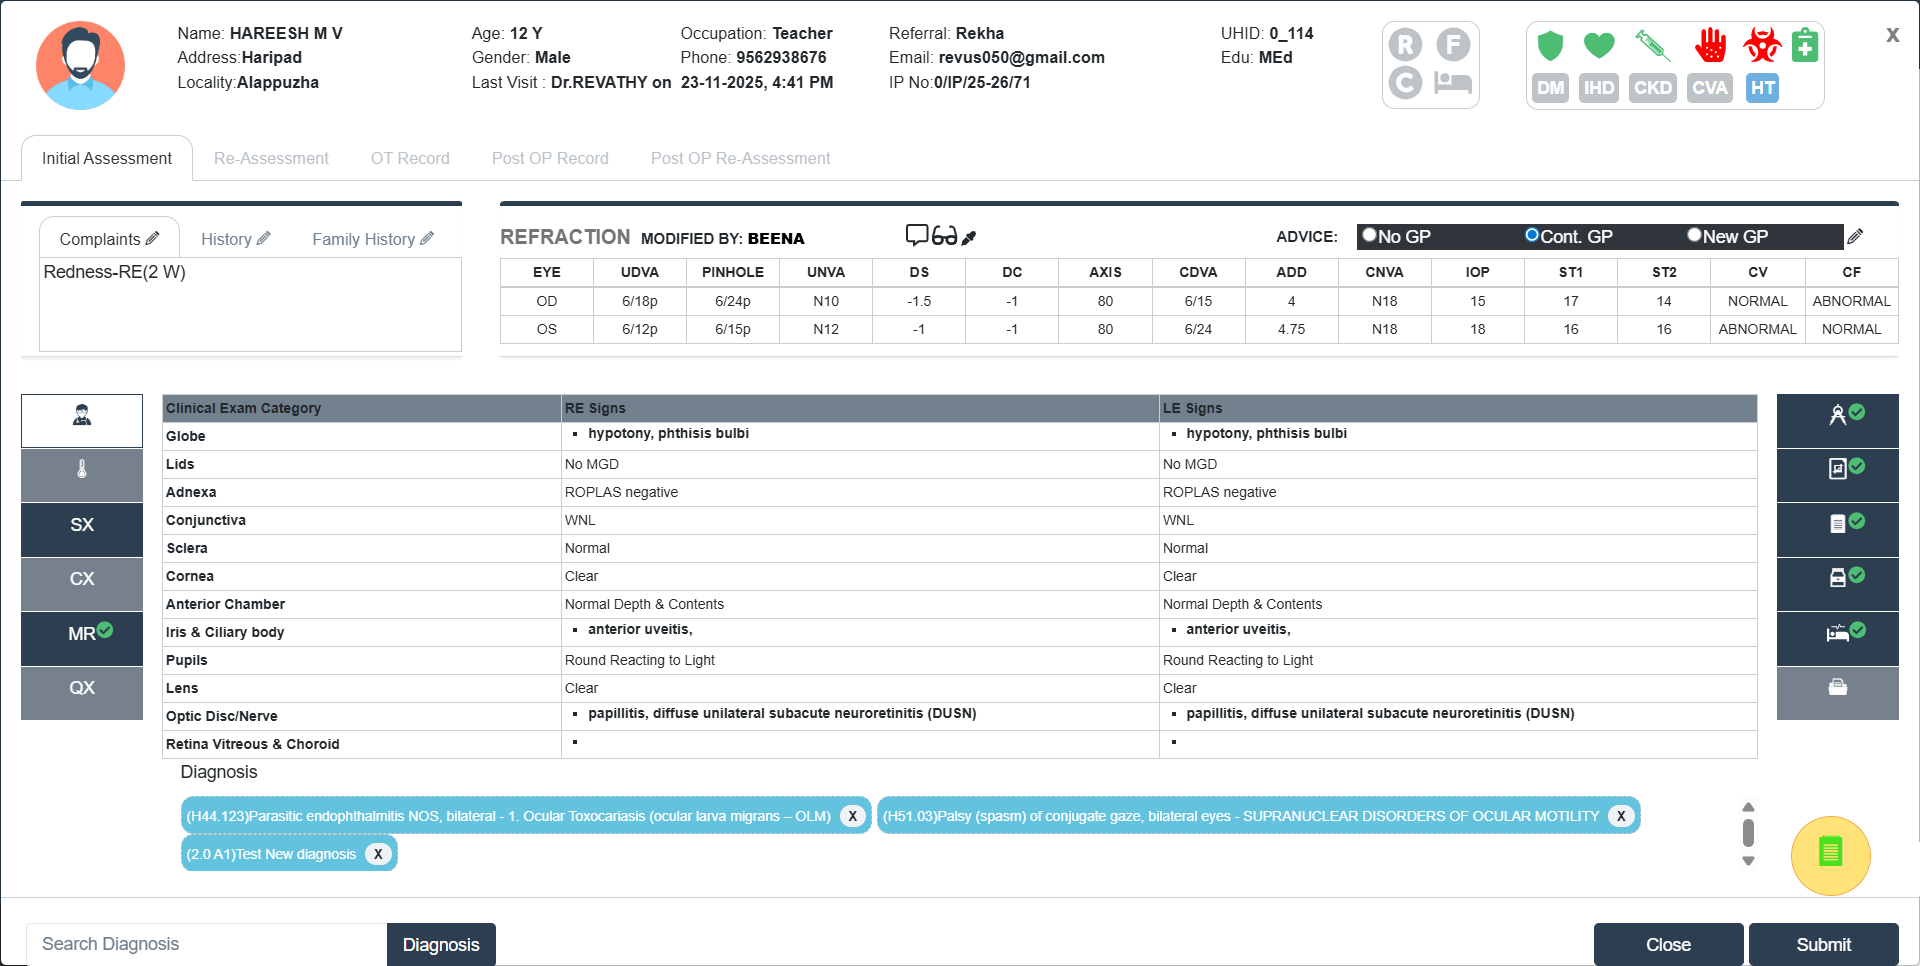Click the doctor icon in left sidebar
The height and width of the screenshot is (966, 1920).
82,416
